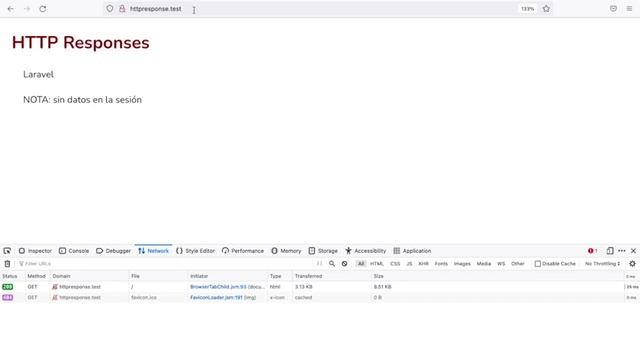Open the network search magnifier
The image size is (640, 360).
[332, 264]
